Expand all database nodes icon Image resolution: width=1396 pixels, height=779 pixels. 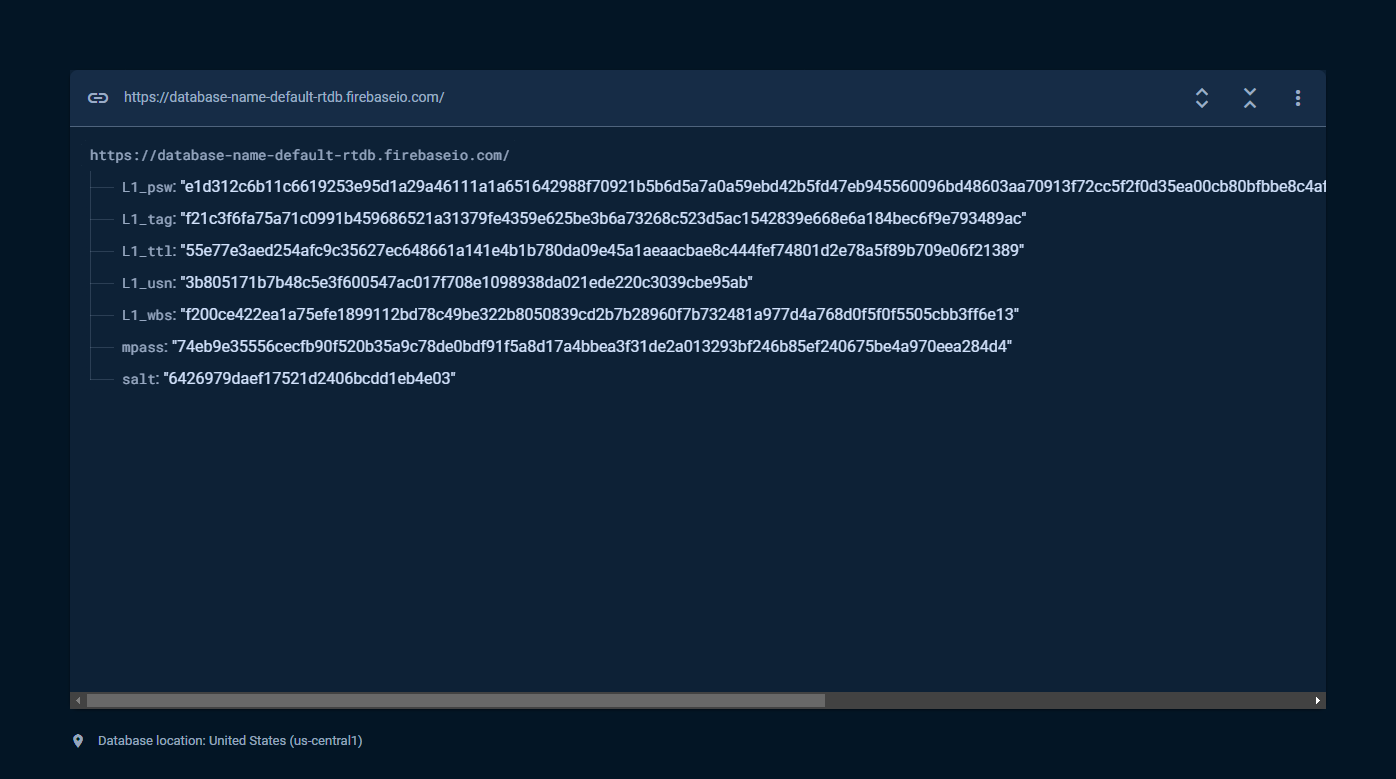point(1202,98)
